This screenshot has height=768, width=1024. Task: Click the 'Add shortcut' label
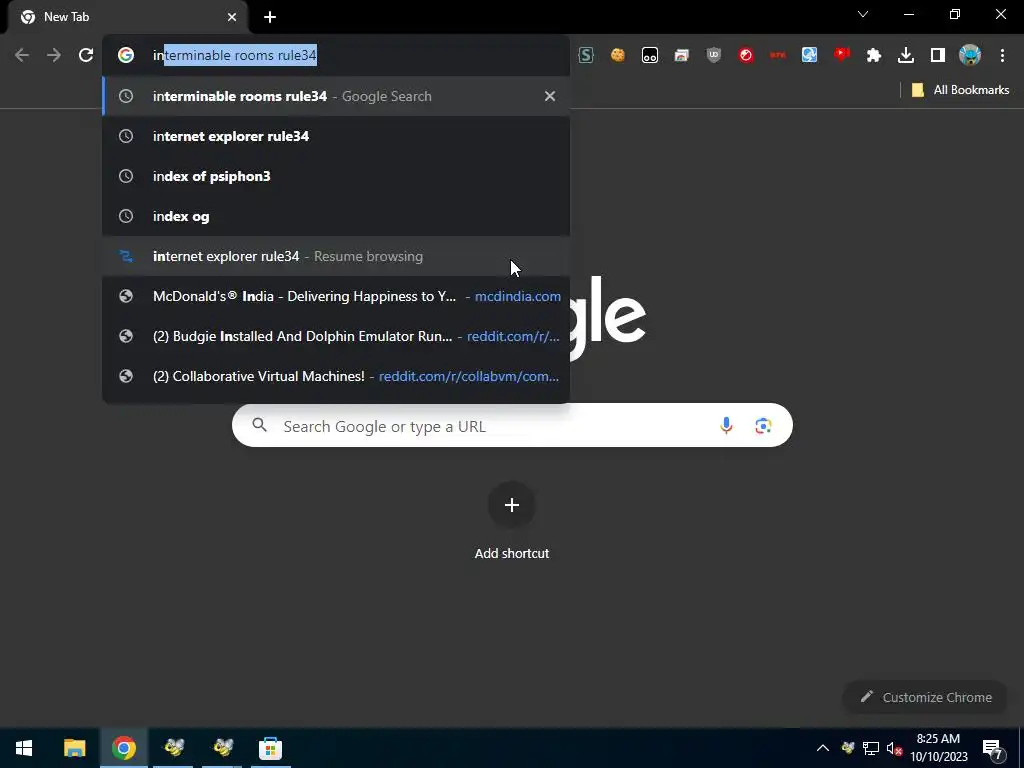click(x=512, y=553)
